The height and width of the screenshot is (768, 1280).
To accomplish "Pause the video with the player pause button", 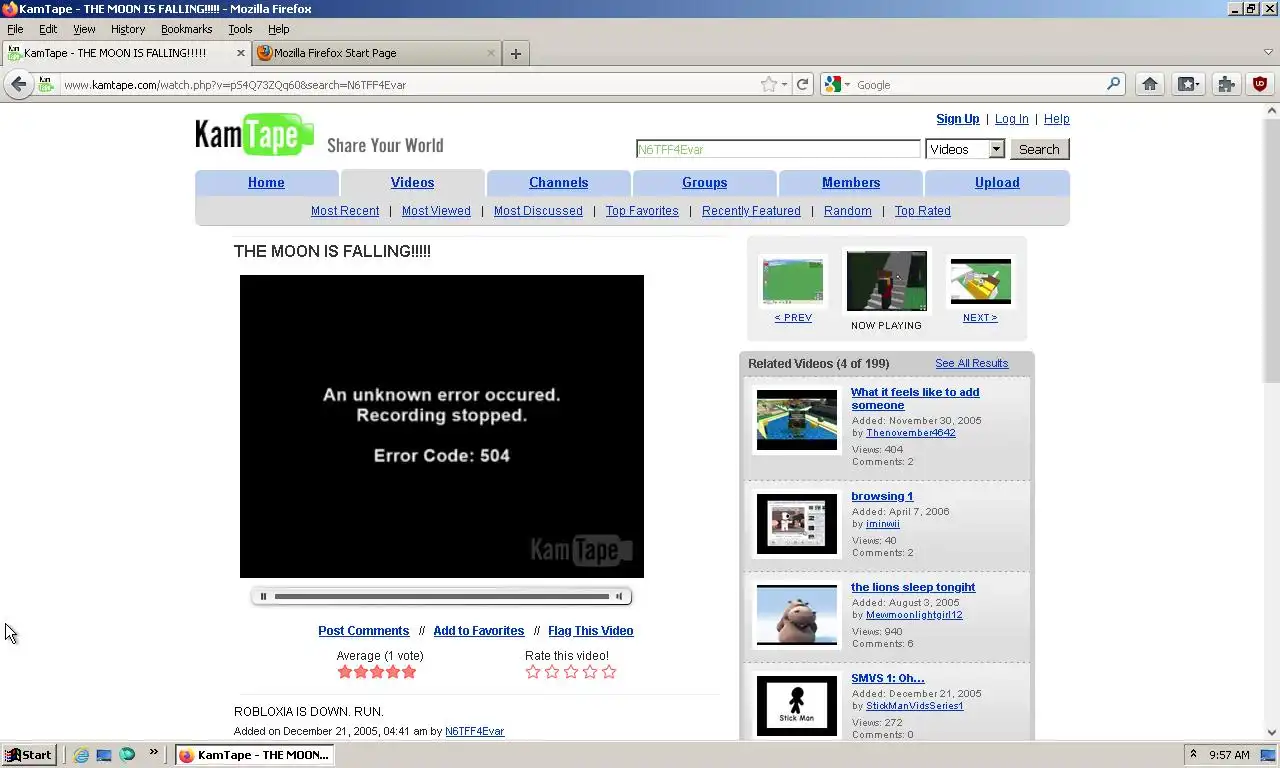I will (x=263, y=597).
